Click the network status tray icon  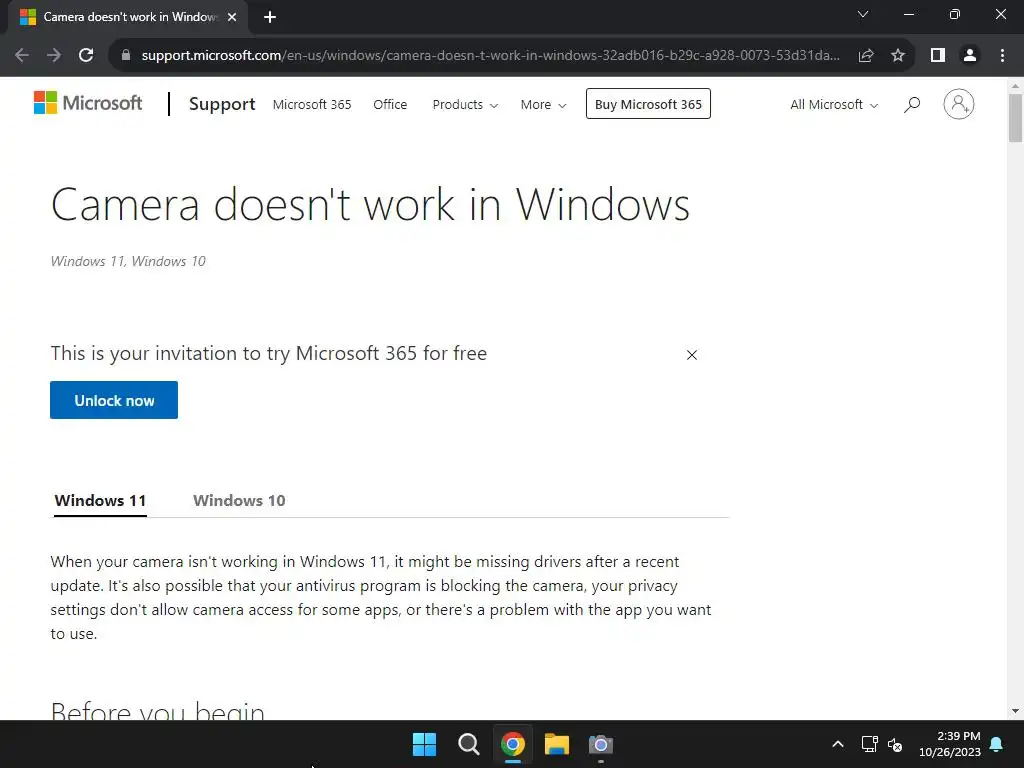[869, 744]
